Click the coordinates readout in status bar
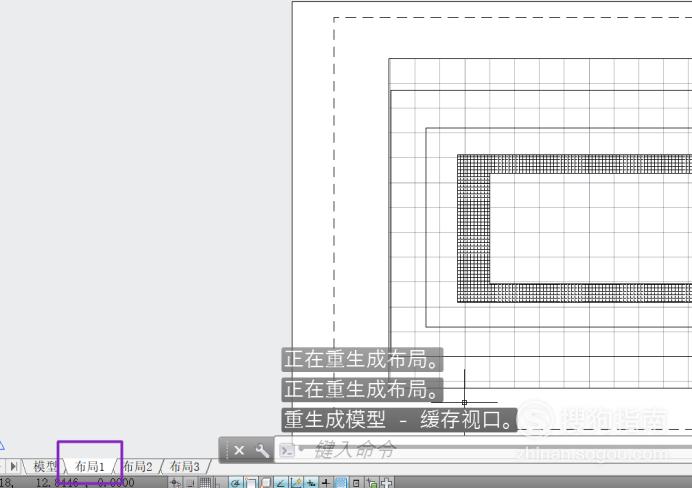The height and width of the screenshot is (488, 692). 67,483
